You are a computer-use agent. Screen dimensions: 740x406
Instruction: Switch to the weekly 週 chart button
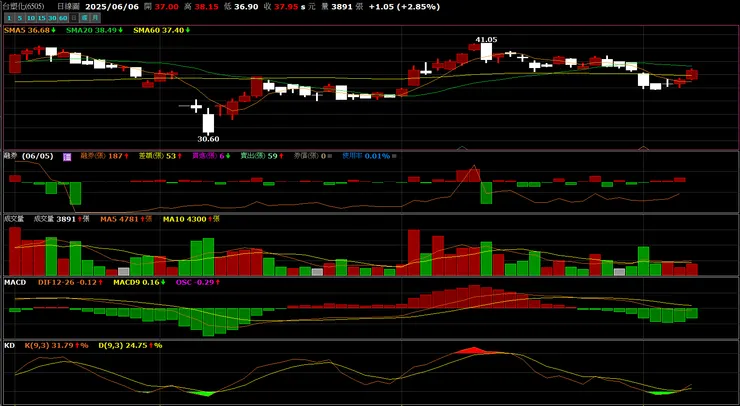click(84, 18)
